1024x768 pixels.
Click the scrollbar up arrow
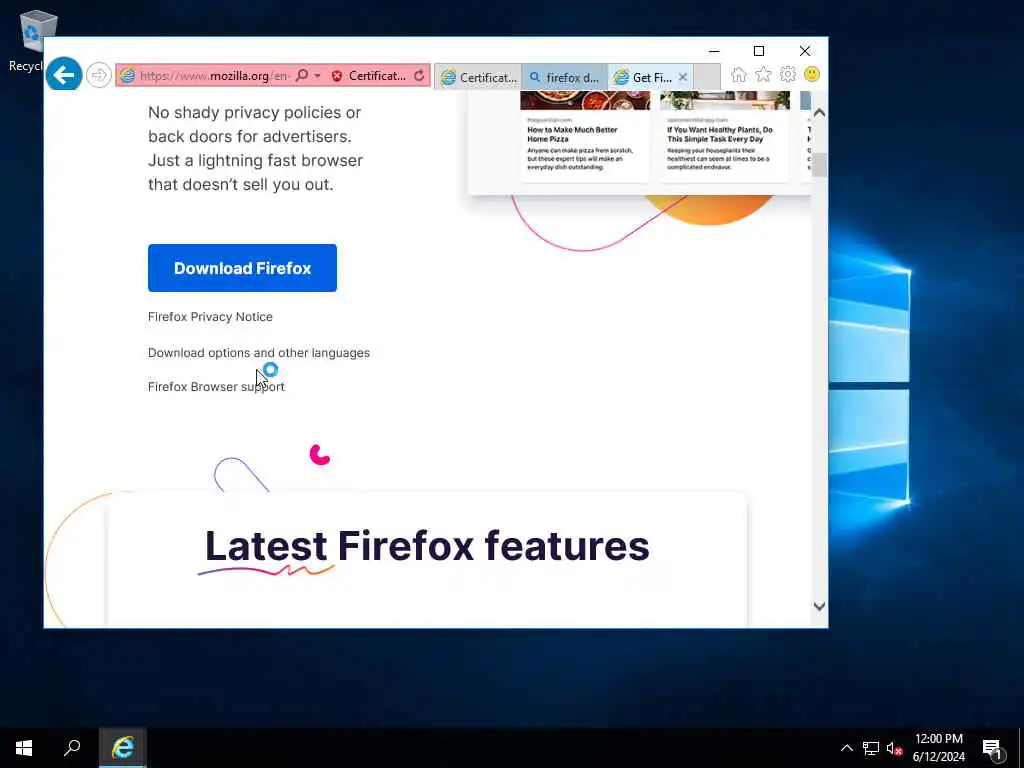(x=820, y=113)
